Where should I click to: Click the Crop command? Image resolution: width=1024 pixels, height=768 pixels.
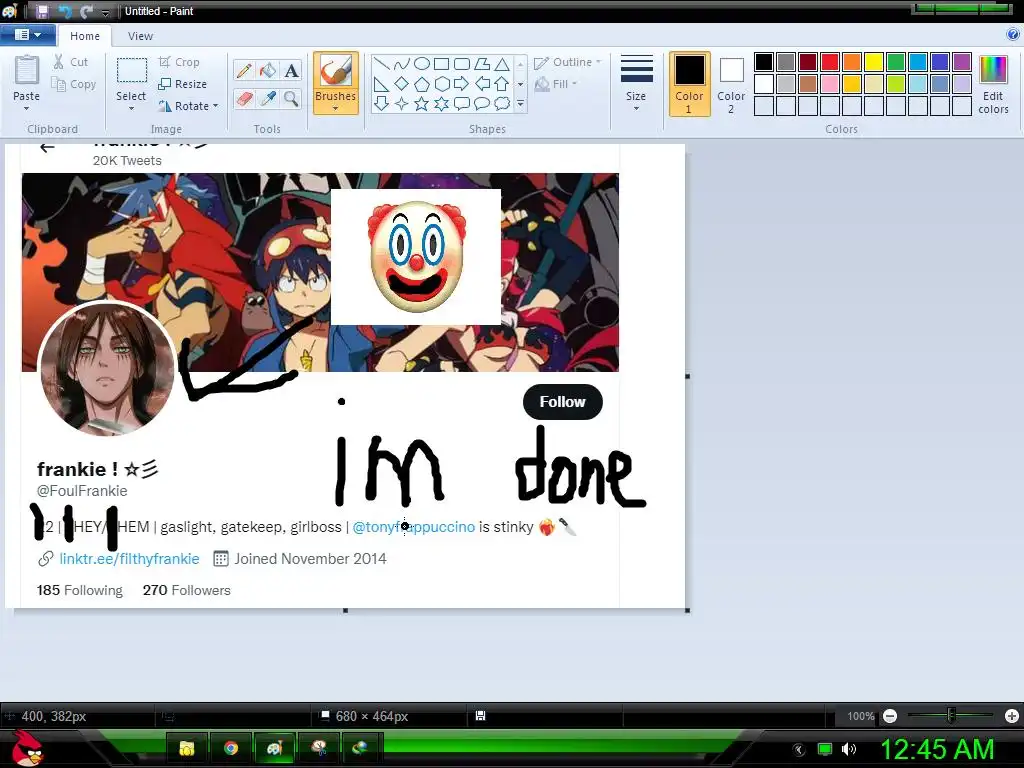pos(179,62)
